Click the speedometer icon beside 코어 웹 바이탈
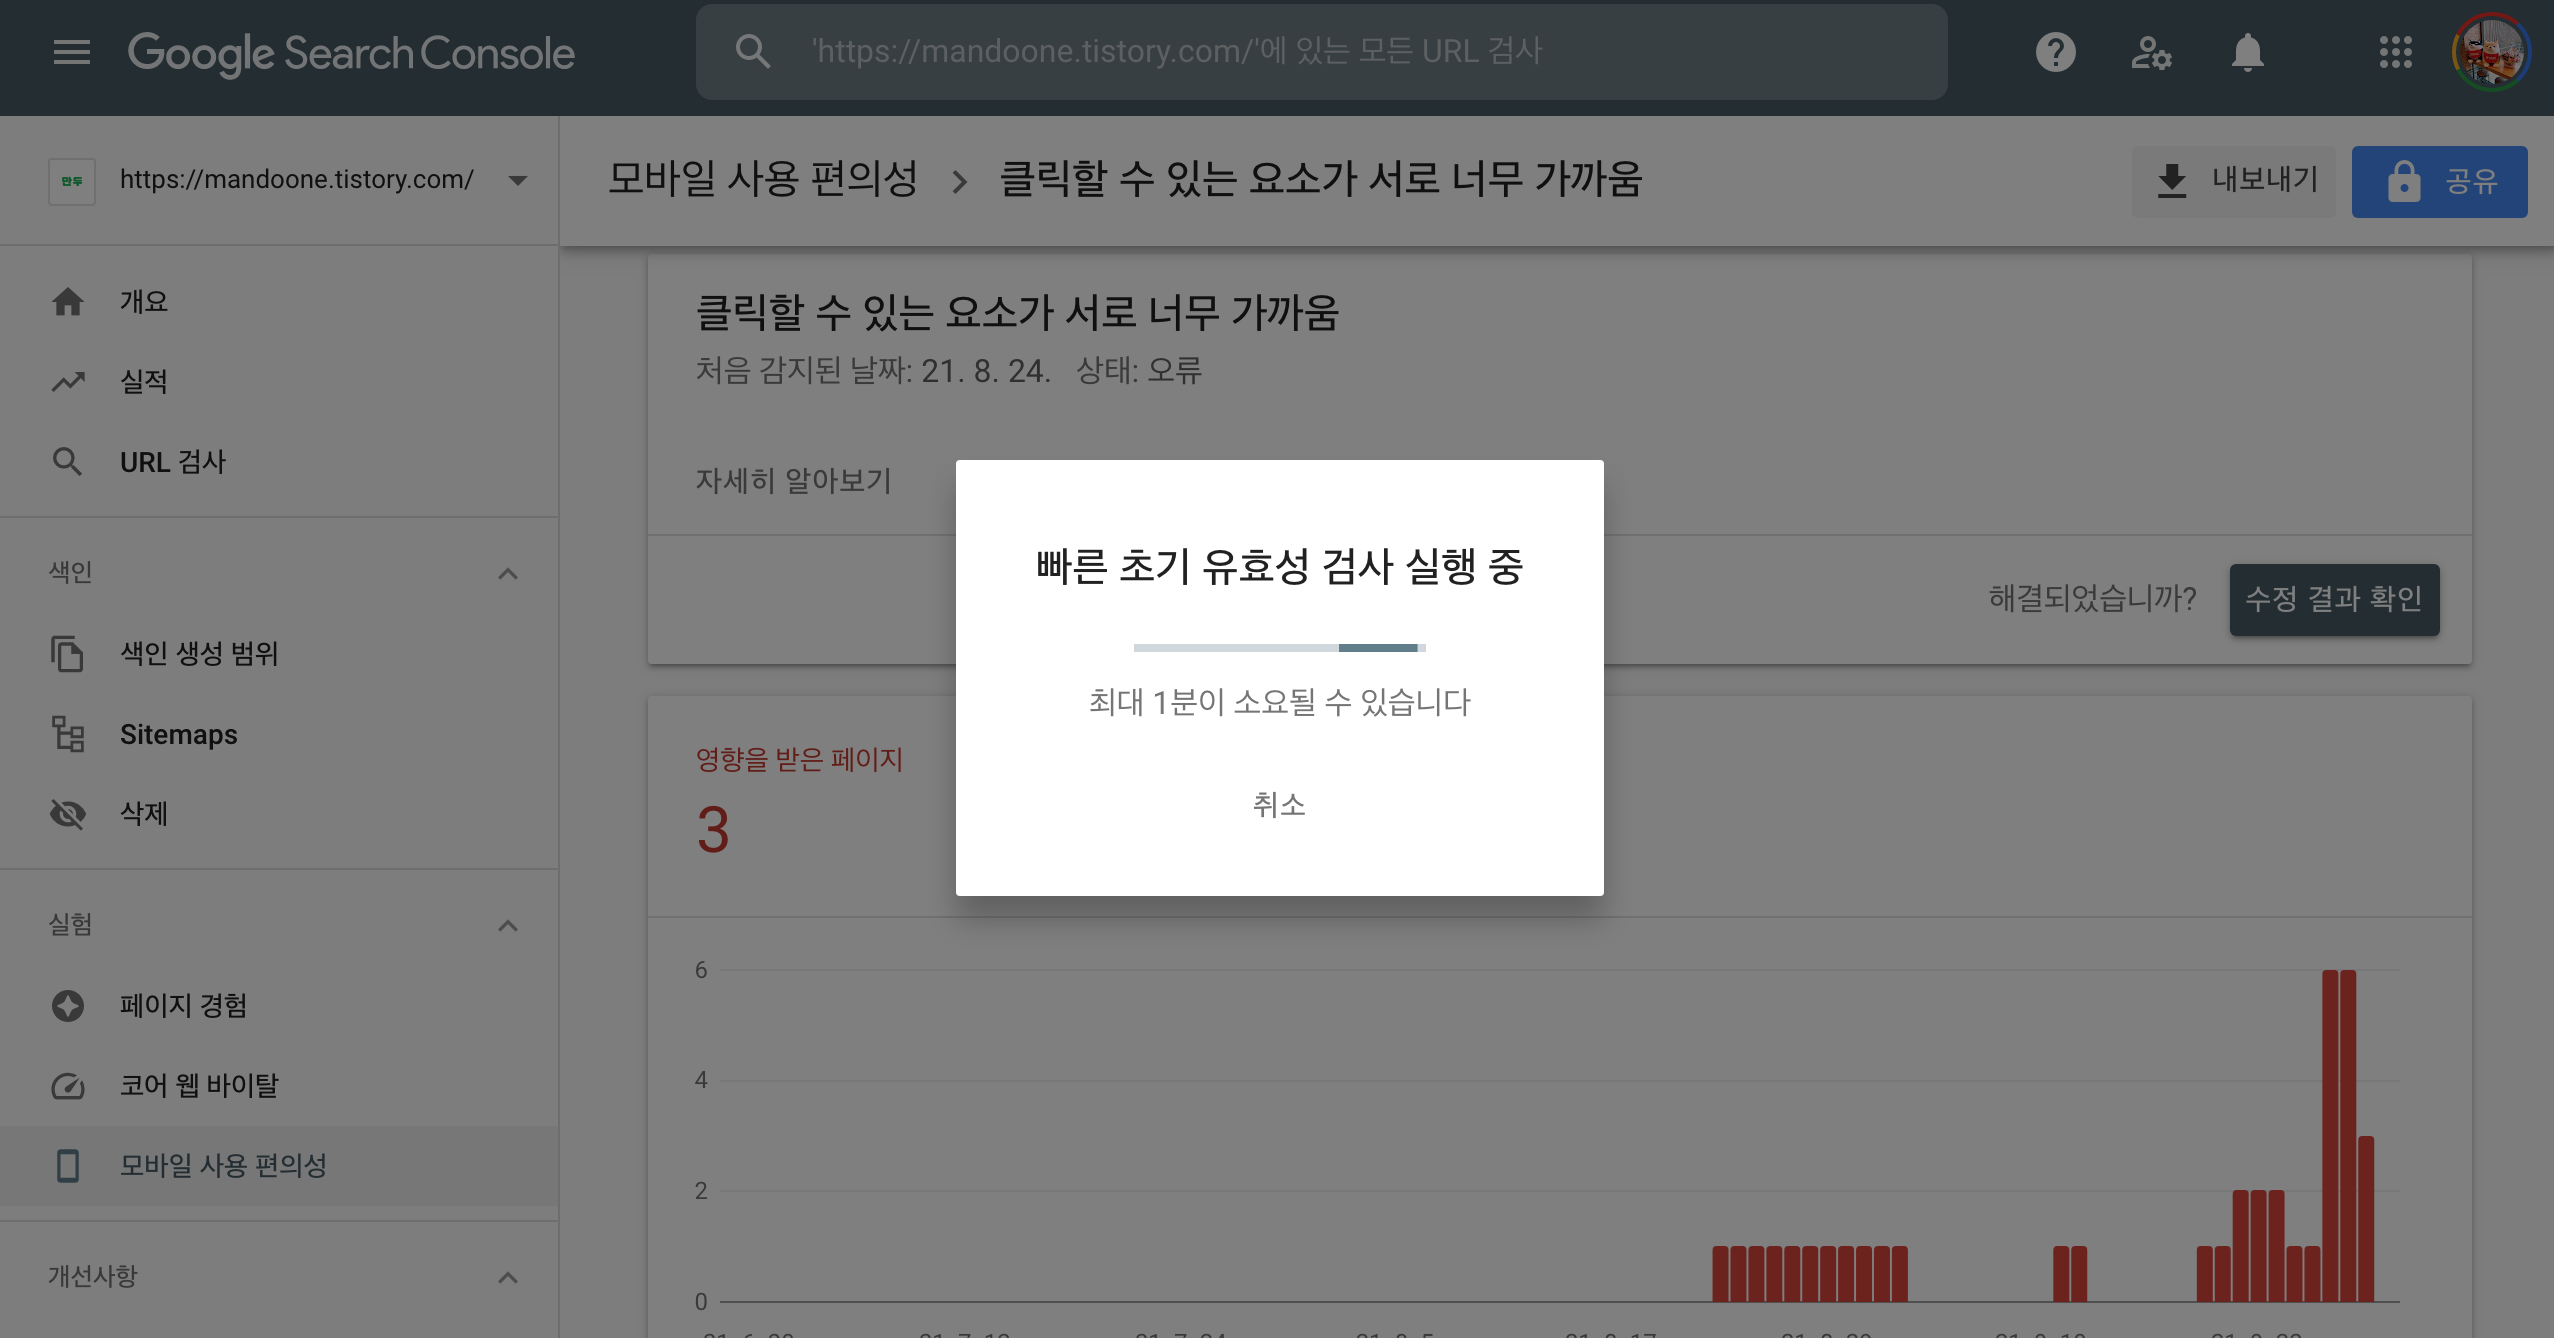 click(x=68, y=1086)
